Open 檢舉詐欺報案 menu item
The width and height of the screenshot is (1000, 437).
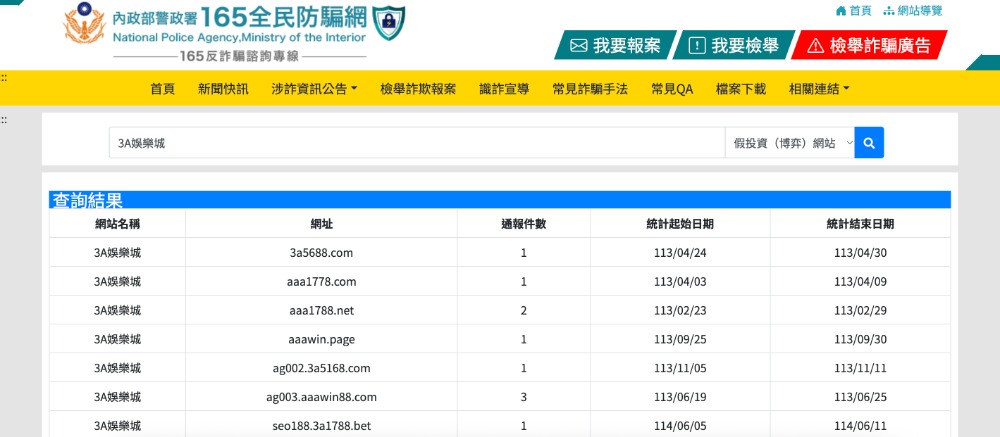(418, 89)
